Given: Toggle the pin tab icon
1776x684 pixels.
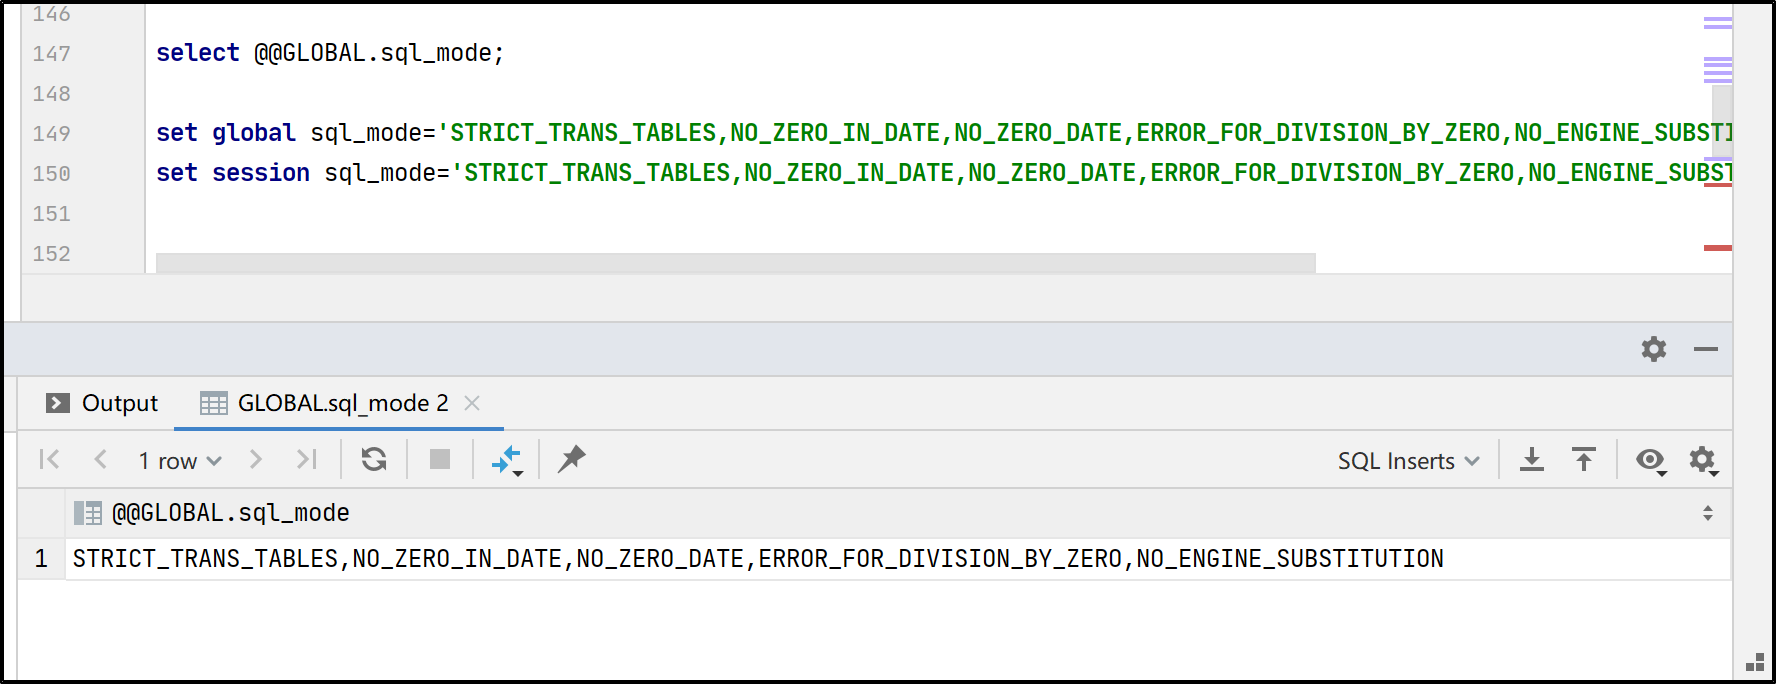Looking at the screenshot, I should (572, 459).
